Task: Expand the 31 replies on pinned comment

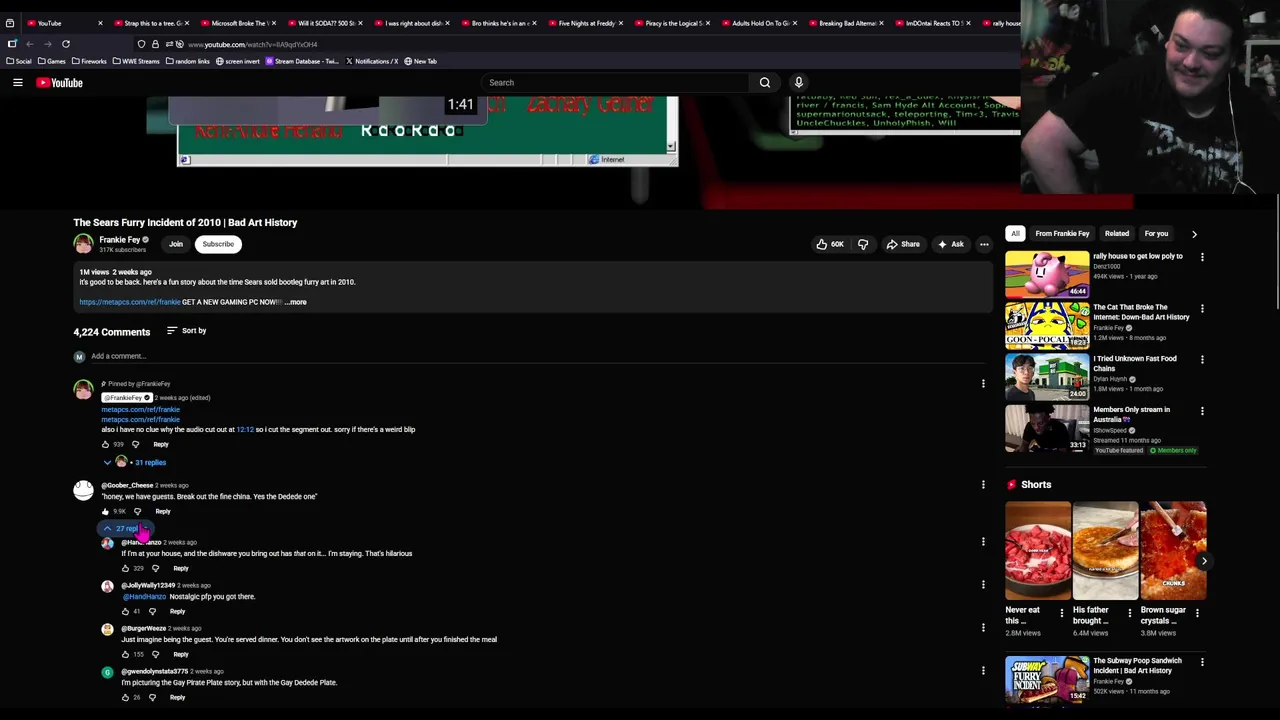Action: [x=136, y=462]
